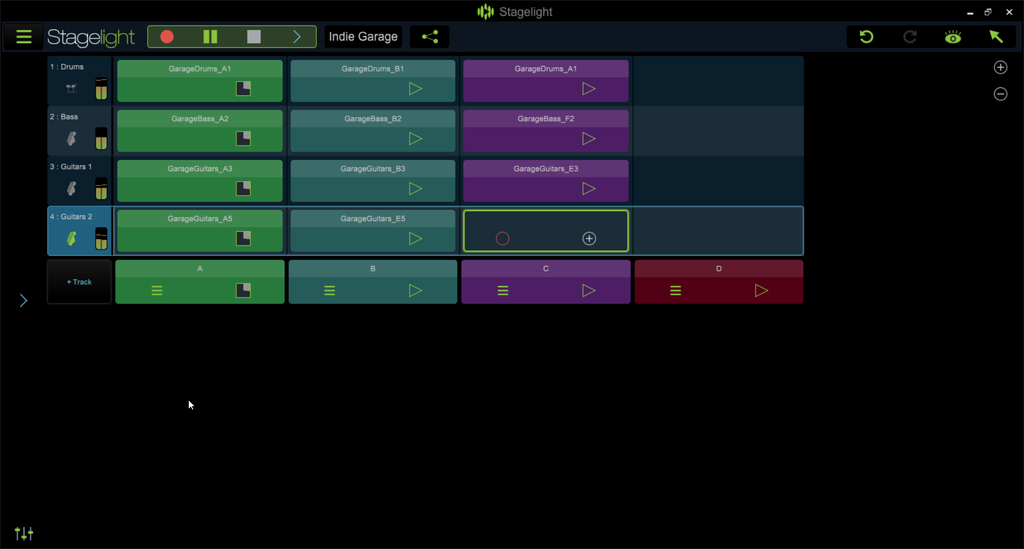Play the GarageGuitars_E5 clip
The width and height of the screenshot is (1024, 549).
tap(415, 239)
